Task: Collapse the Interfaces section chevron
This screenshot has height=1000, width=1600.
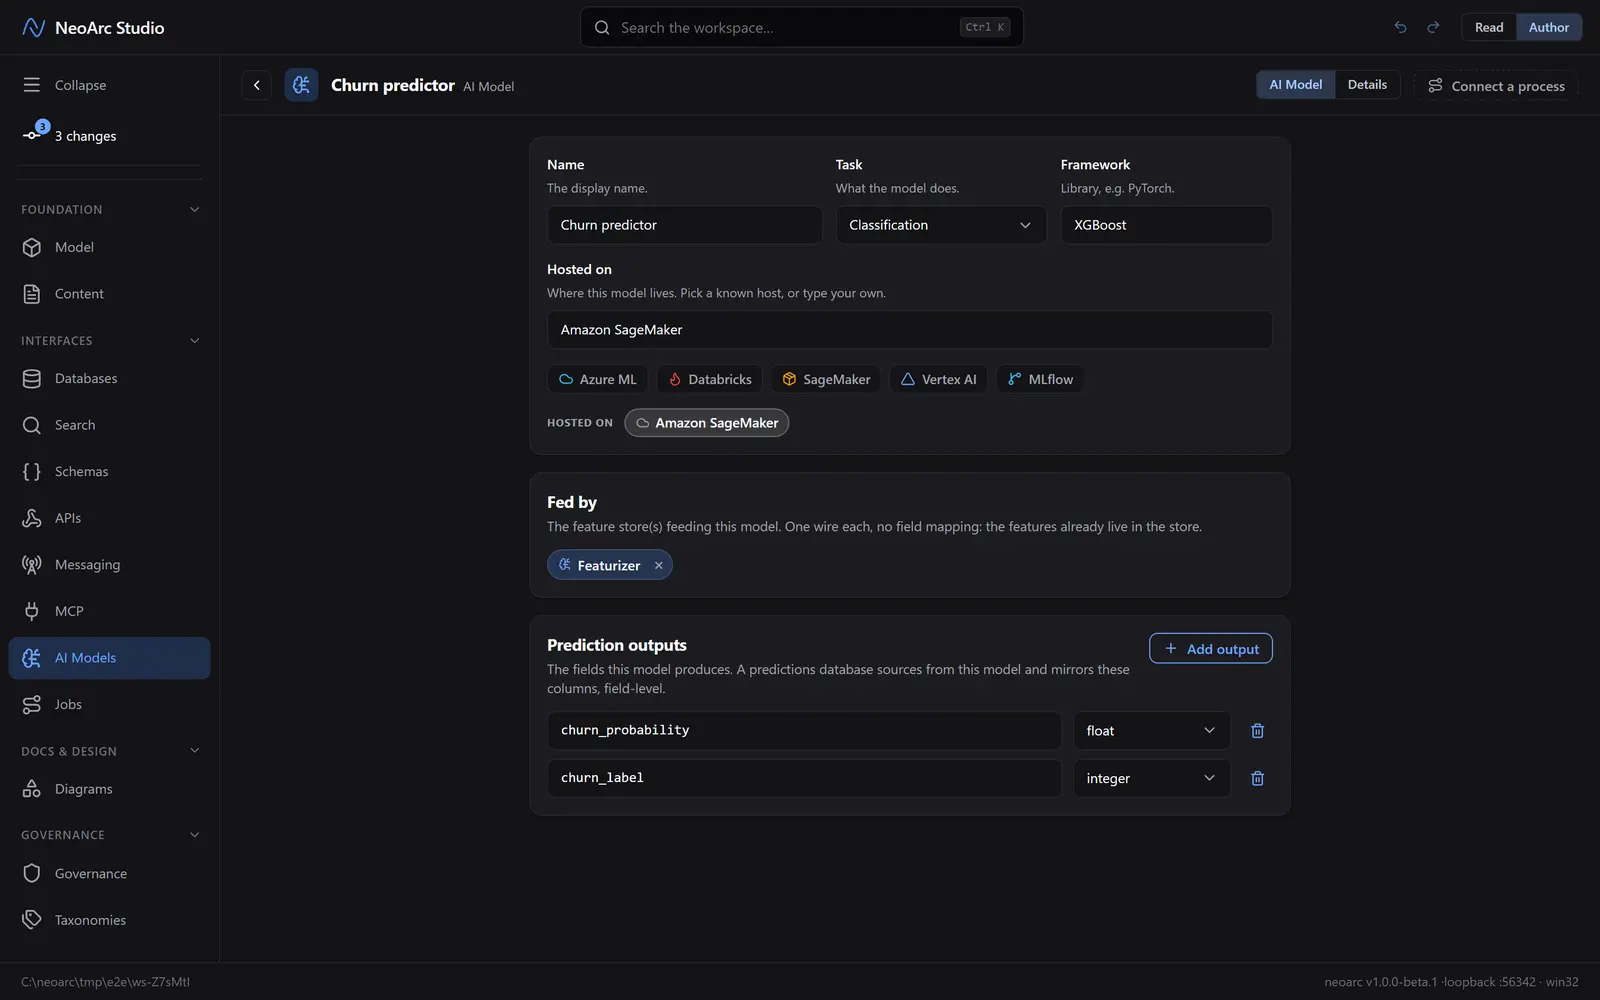Action: click(195, 341)
